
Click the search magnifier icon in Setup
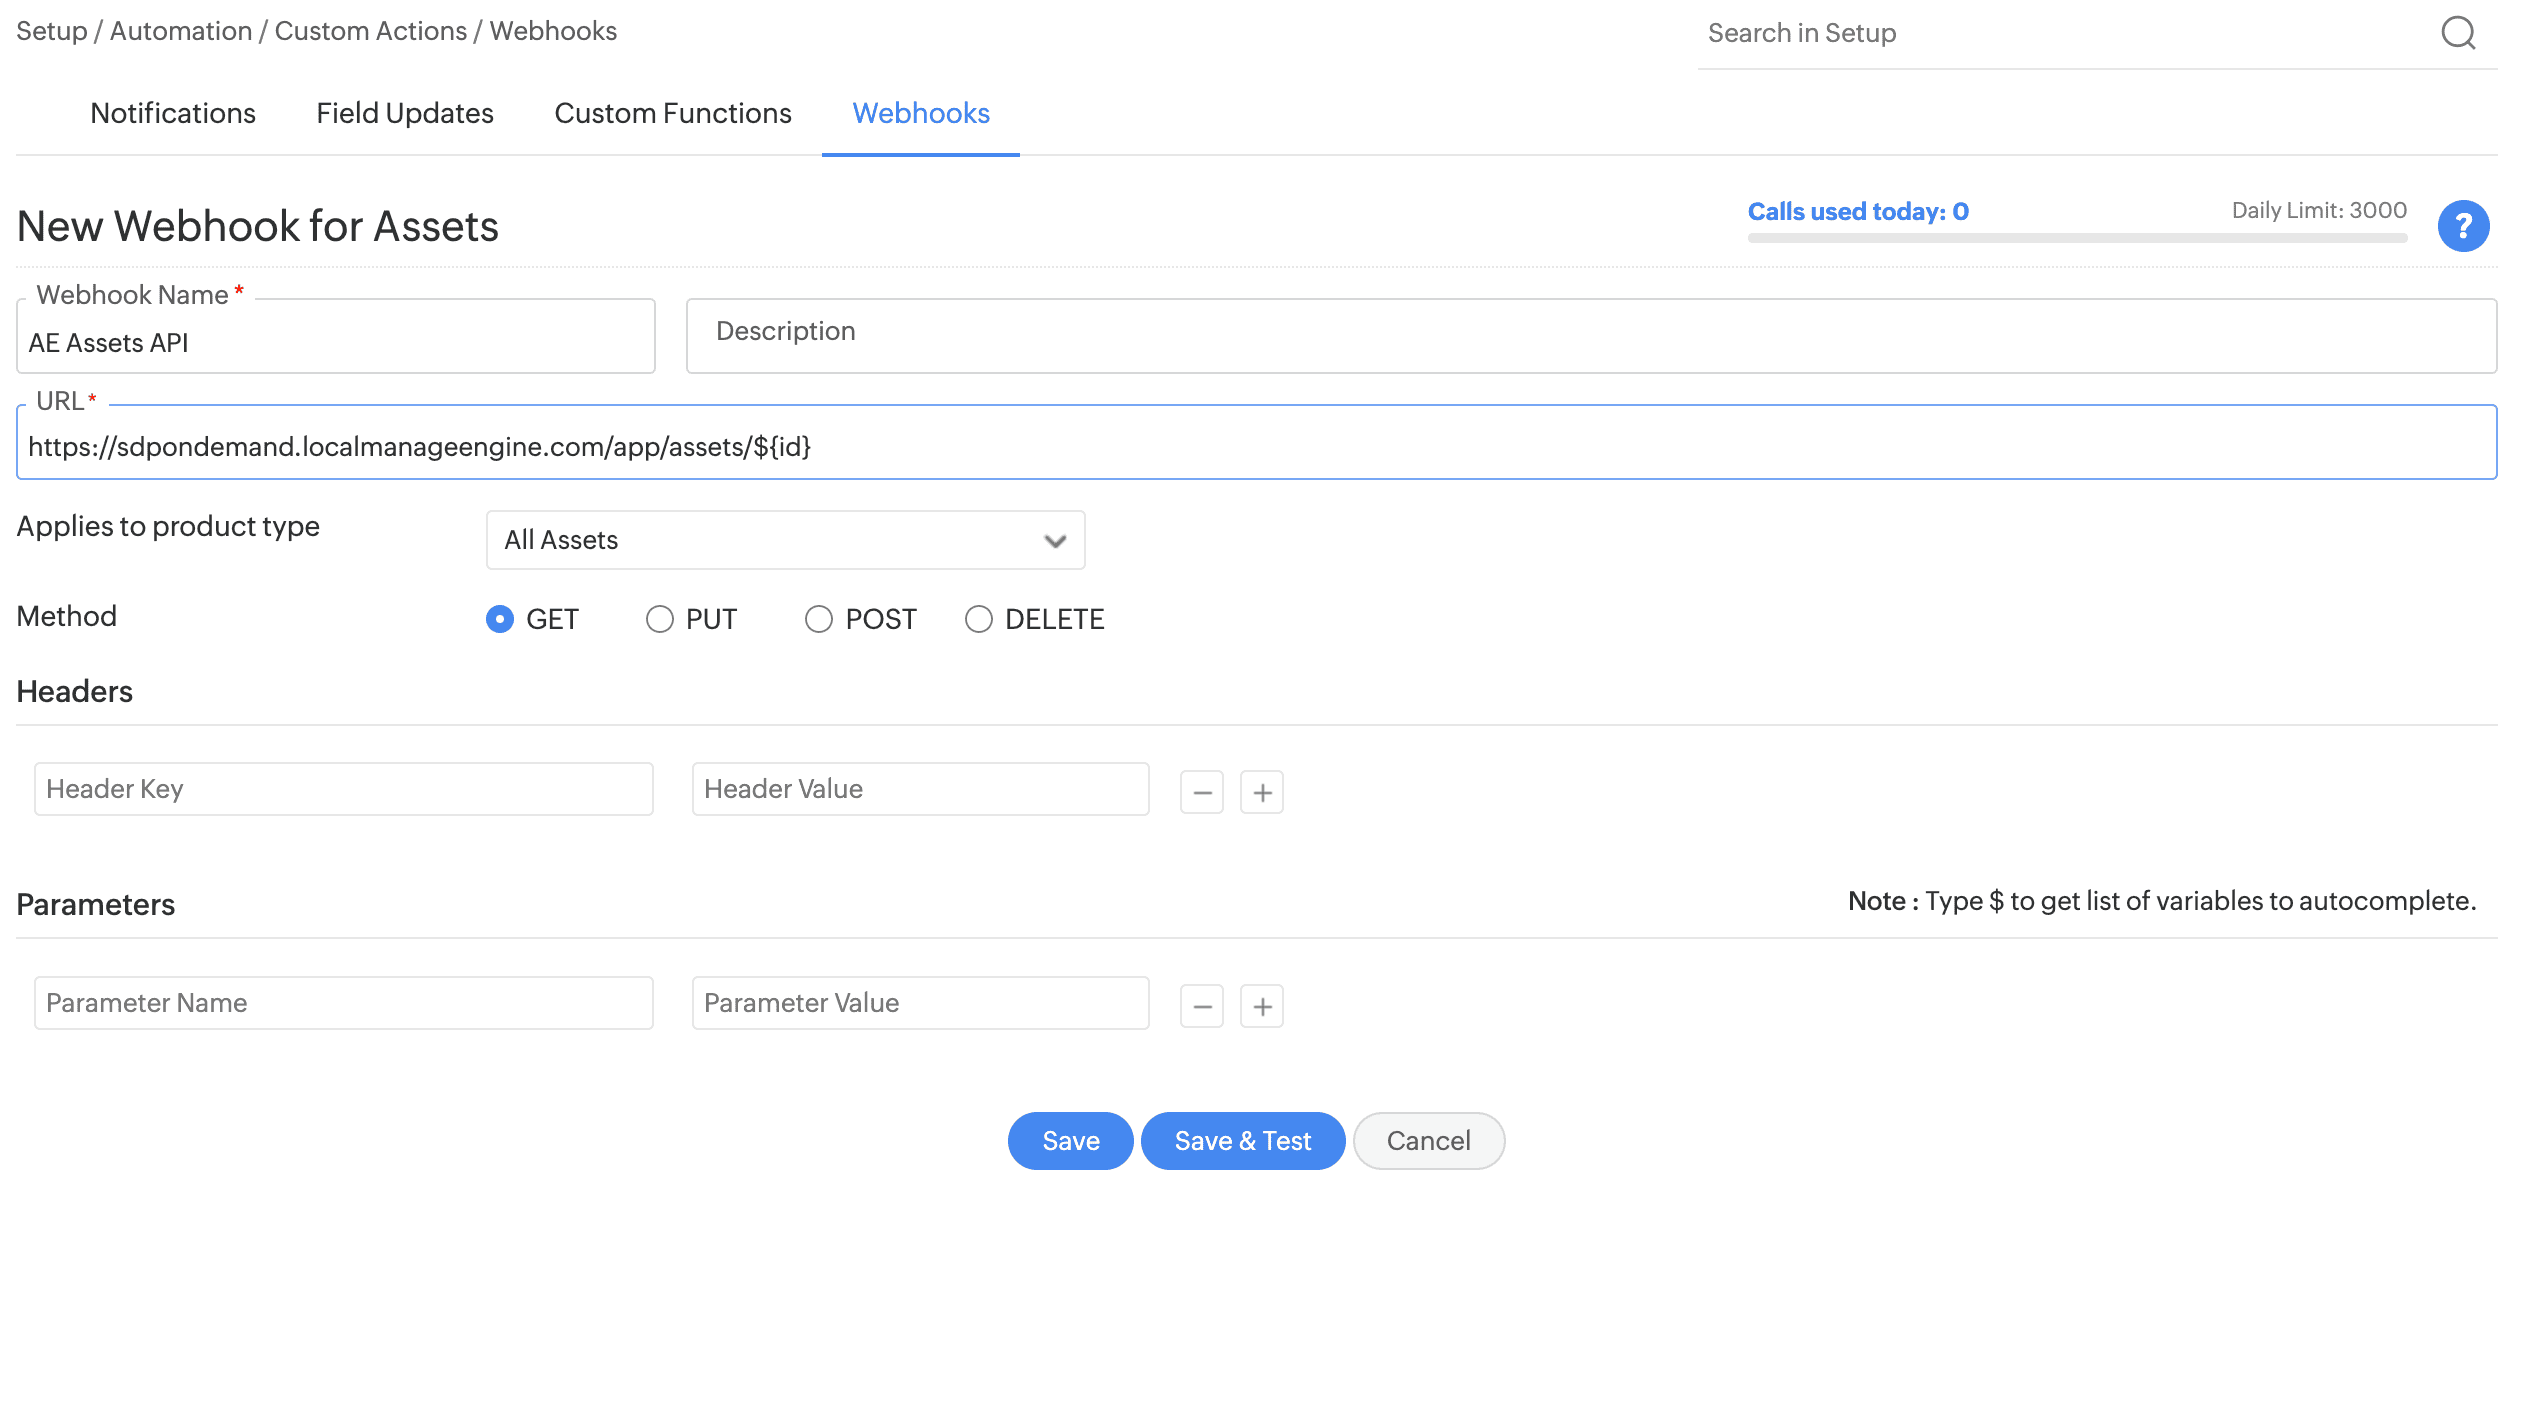[2458, 33]
